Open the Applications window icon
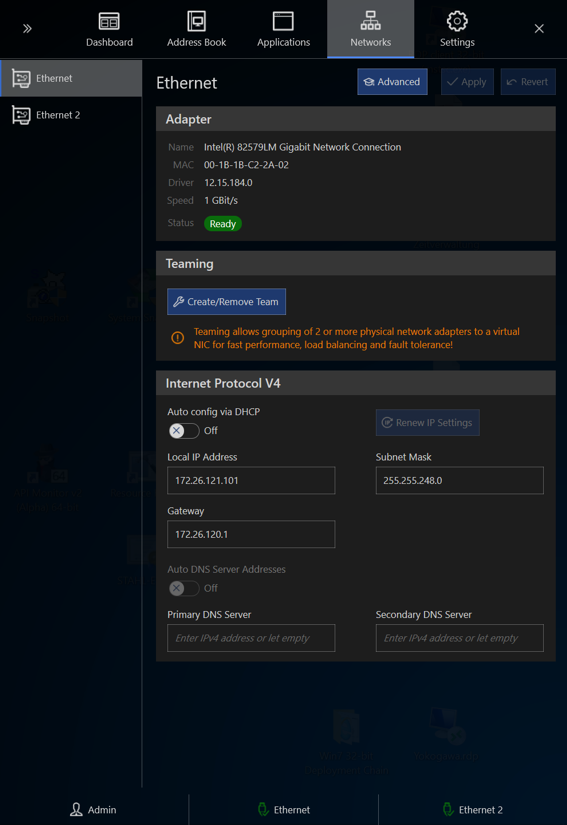The image size is (567, 825). [x=283, y=22]
